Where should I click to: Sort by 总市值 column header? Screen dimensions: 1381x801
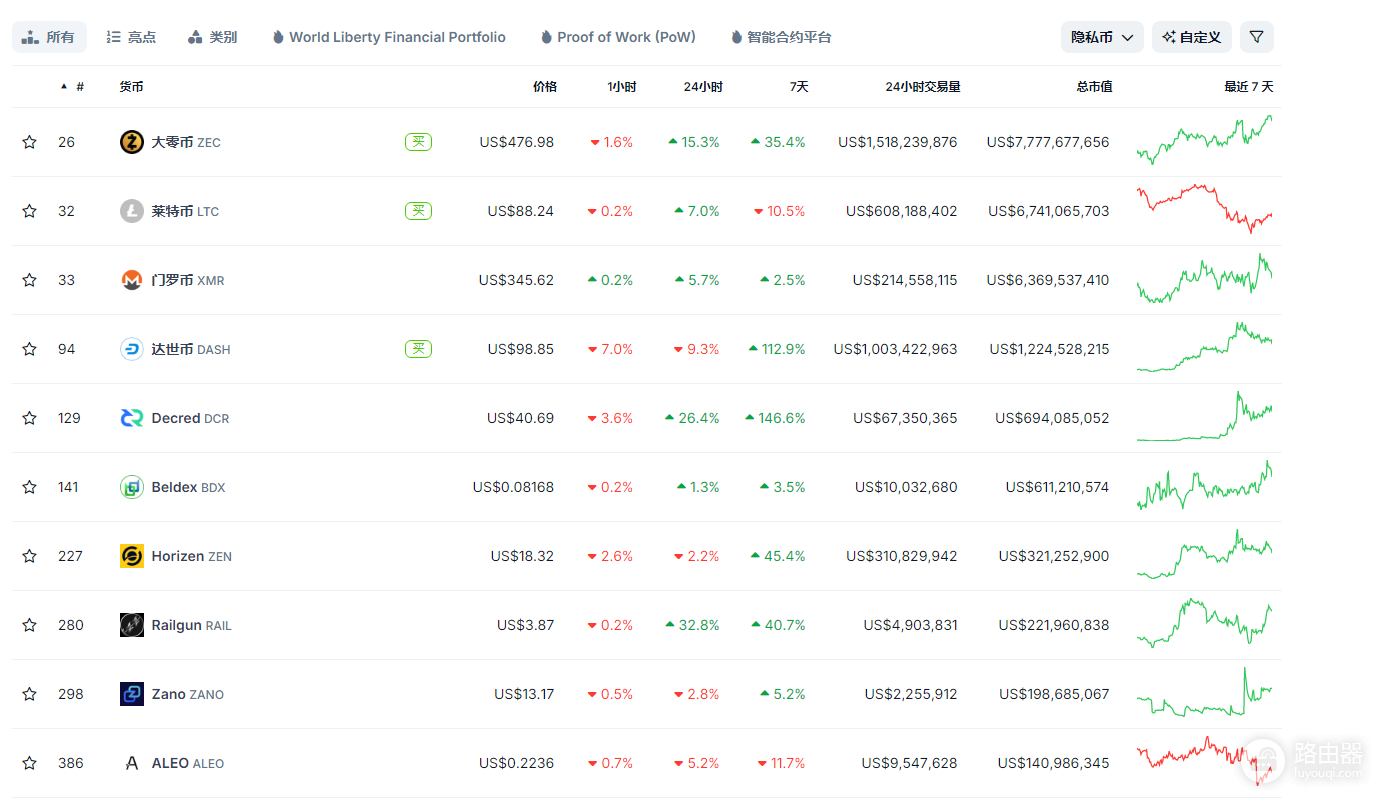1094,87
